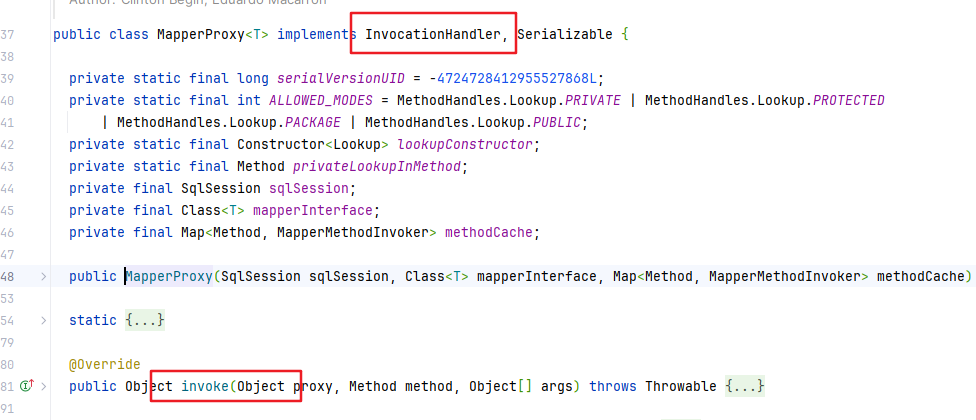Image resolution: width=976 pixels, height=420 pixels.
Task: Click the ALLOWED_MODES constant
Action: 321,100
